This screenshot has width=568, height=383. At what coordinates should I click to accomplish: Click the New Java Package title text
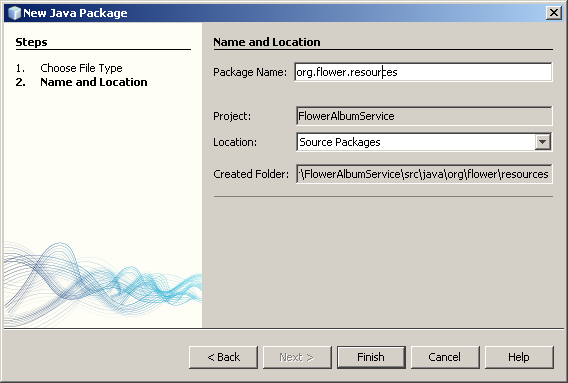(75, 13)
